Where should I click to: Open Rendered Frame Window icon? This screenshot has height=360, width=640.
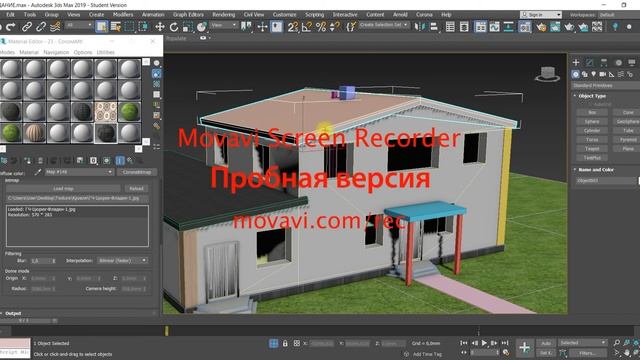[555, 27]
